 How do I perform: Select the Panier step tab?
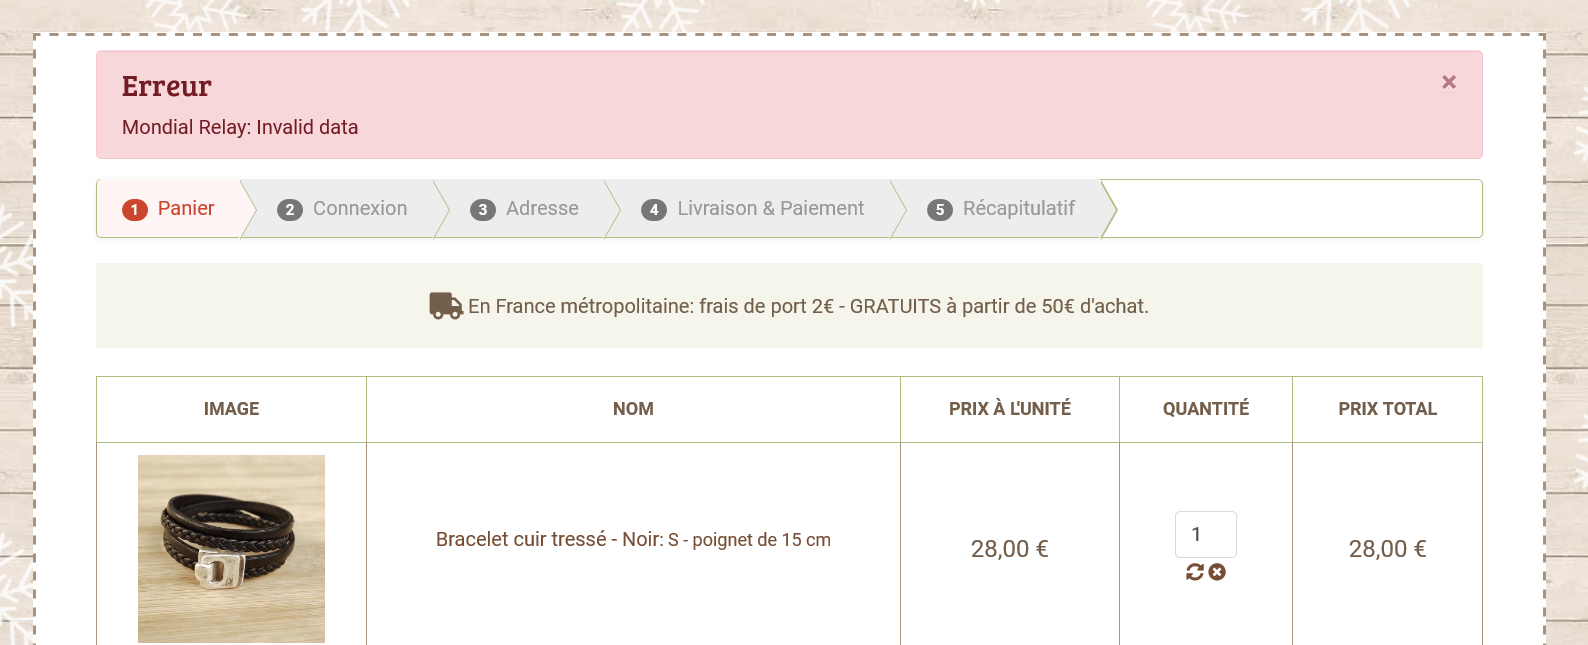[x=169, y=209]
